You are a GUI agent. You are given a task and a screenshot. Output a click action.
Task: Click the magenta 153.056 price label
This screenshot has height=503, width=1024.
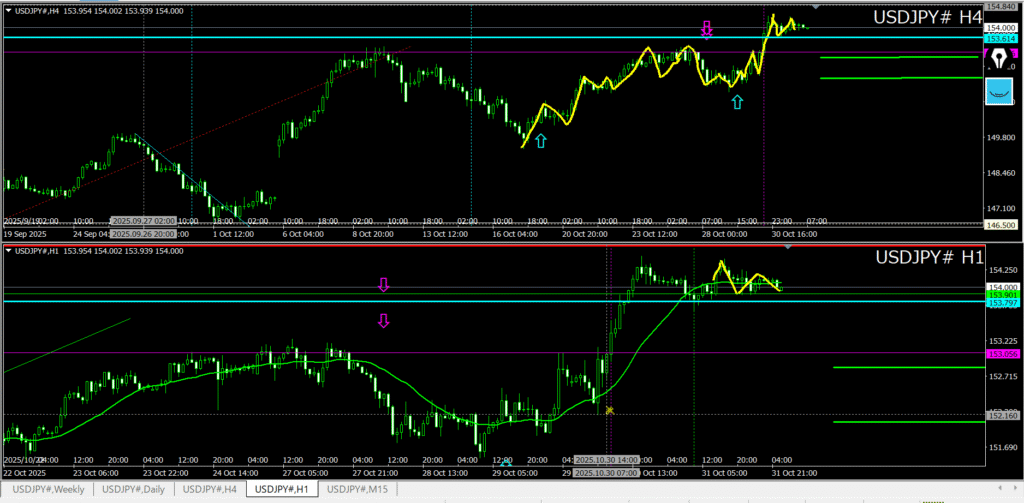pyautogui.click(x=1001, y=353)
